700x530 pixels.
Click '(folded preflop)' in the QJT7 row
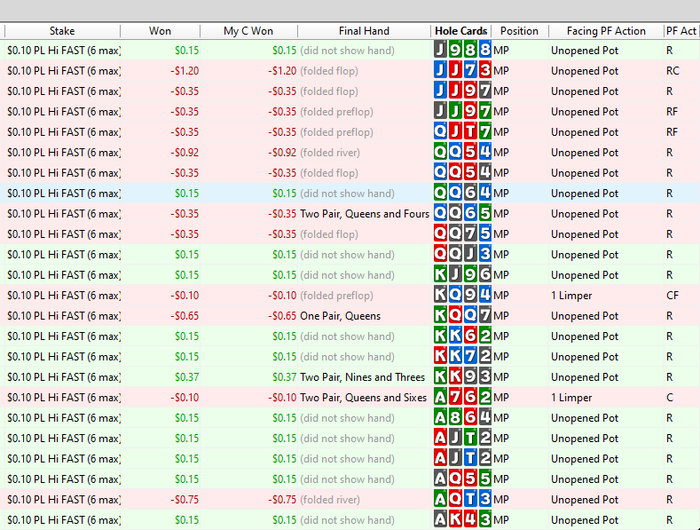337,132
